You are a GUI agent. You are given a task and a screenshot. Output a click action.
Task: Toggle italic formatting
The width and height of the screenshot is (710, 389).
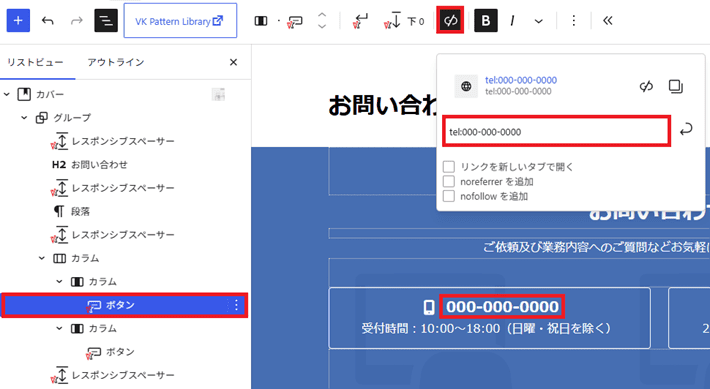click(x=512, y=20)
